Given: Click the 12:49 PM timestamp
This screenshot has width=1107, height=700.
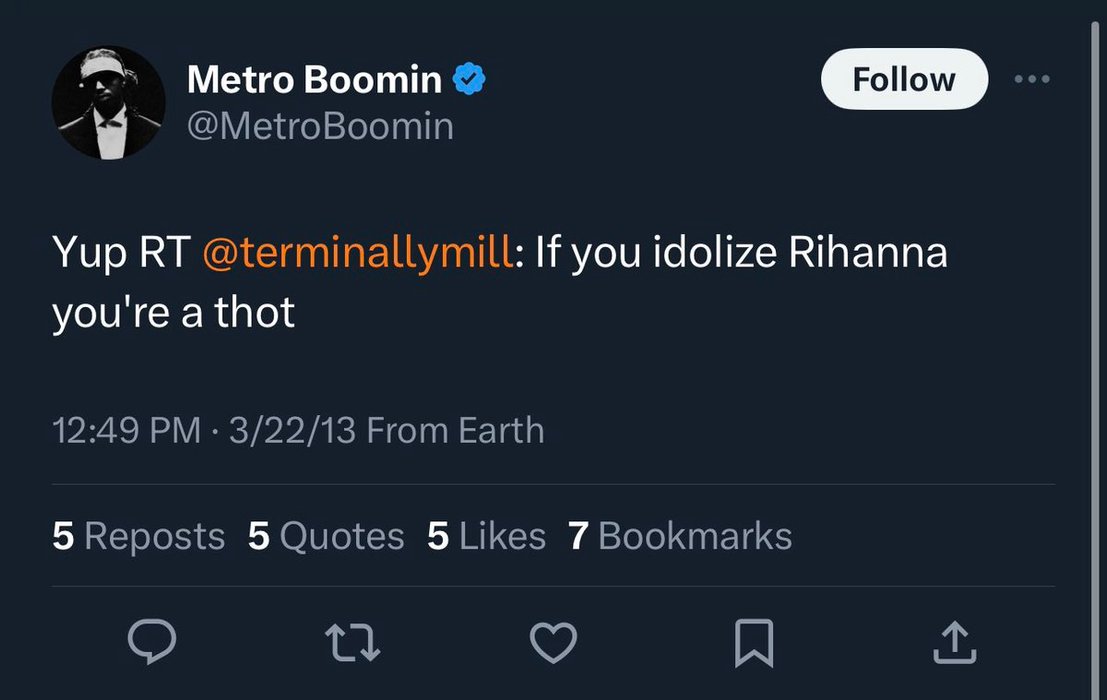Looking at the screenshot, I should [127, 430].
